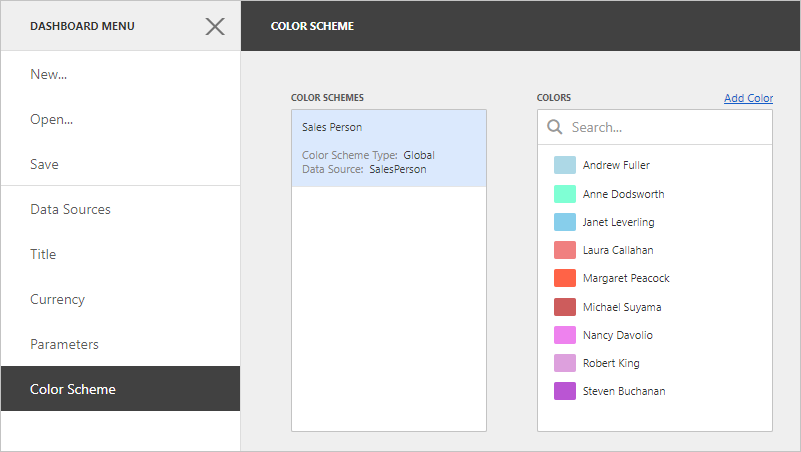Change Margaret Peacock's tomato red swatch
This screenshot has width=801, height=452.
tap(564, 278)
